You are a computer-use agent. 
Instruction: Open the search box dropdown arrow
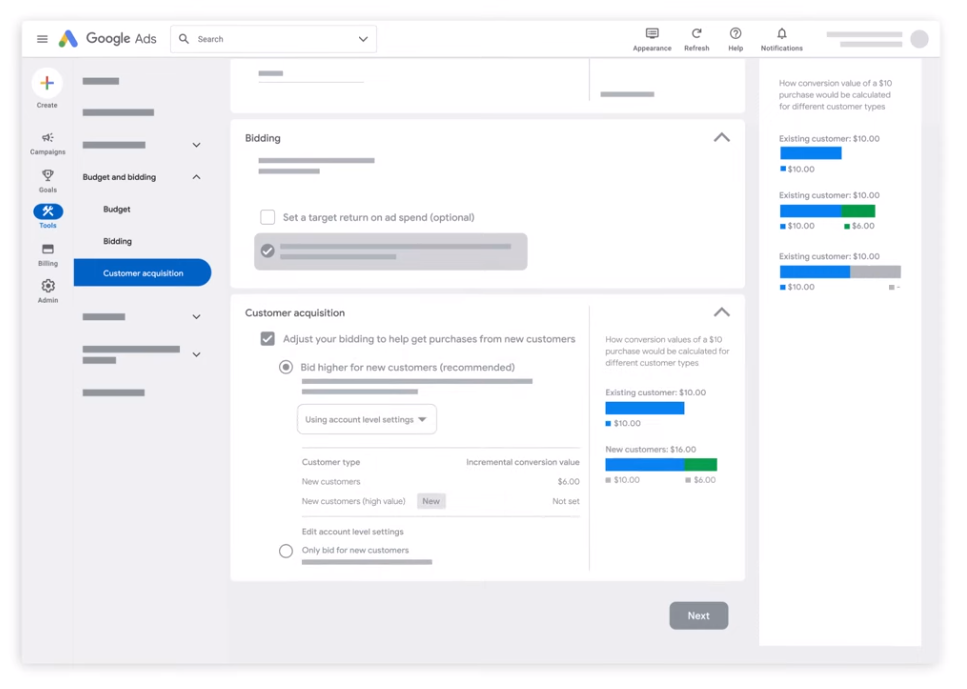(x=363, y=39)
